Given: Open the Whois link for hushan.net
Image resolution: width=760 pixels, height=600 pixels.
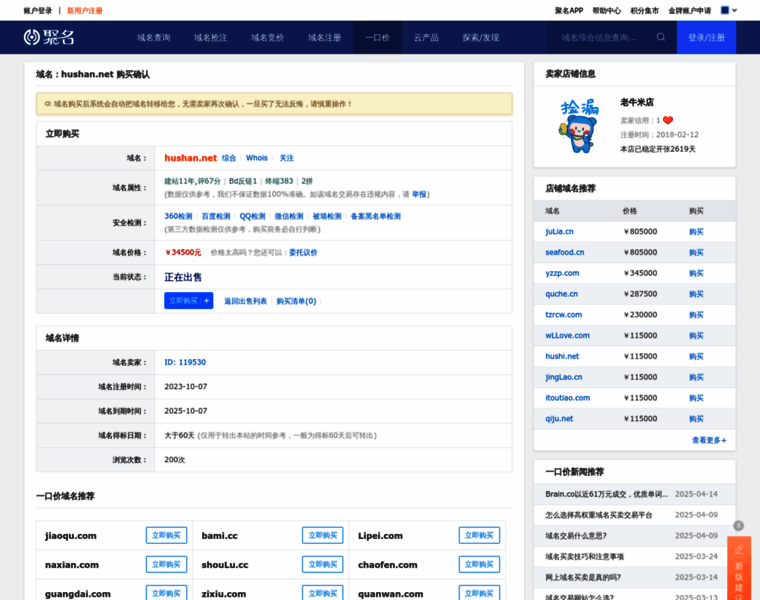Looking at the screenshot, I should pos(257,158).
